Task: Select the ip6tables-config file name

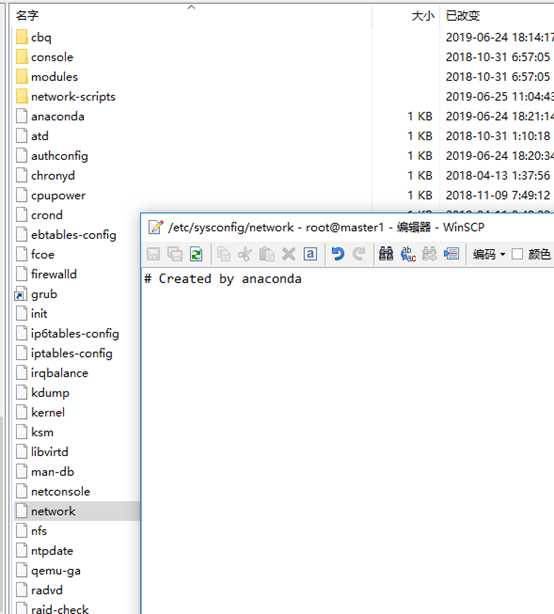Action: (75, 334)
